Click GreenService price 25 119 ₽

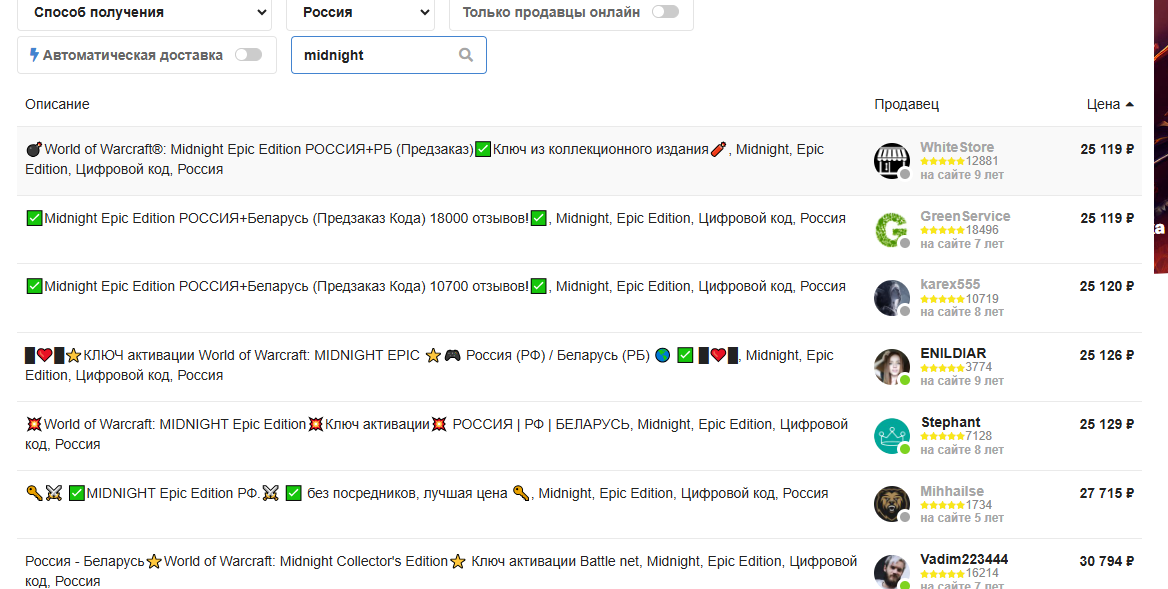click(1107, 218)
